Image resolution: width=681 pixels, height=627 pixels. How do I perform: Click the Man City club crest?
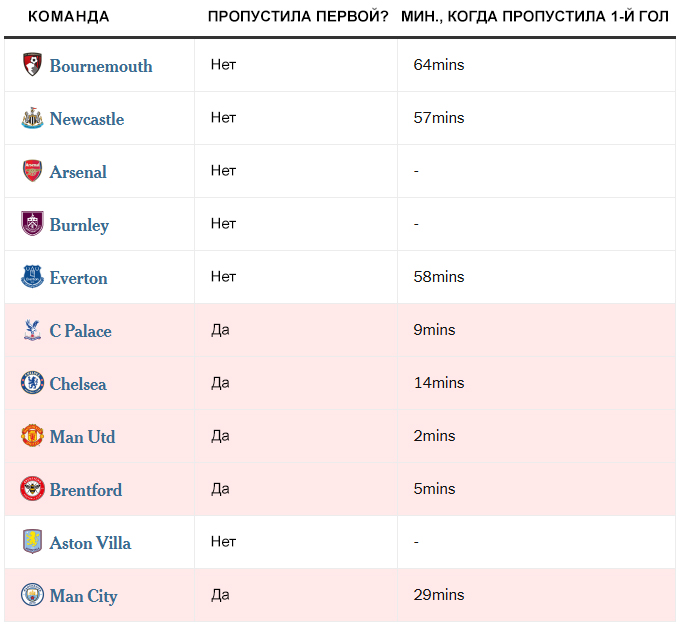pyautogui.click(x=32, y=594)
